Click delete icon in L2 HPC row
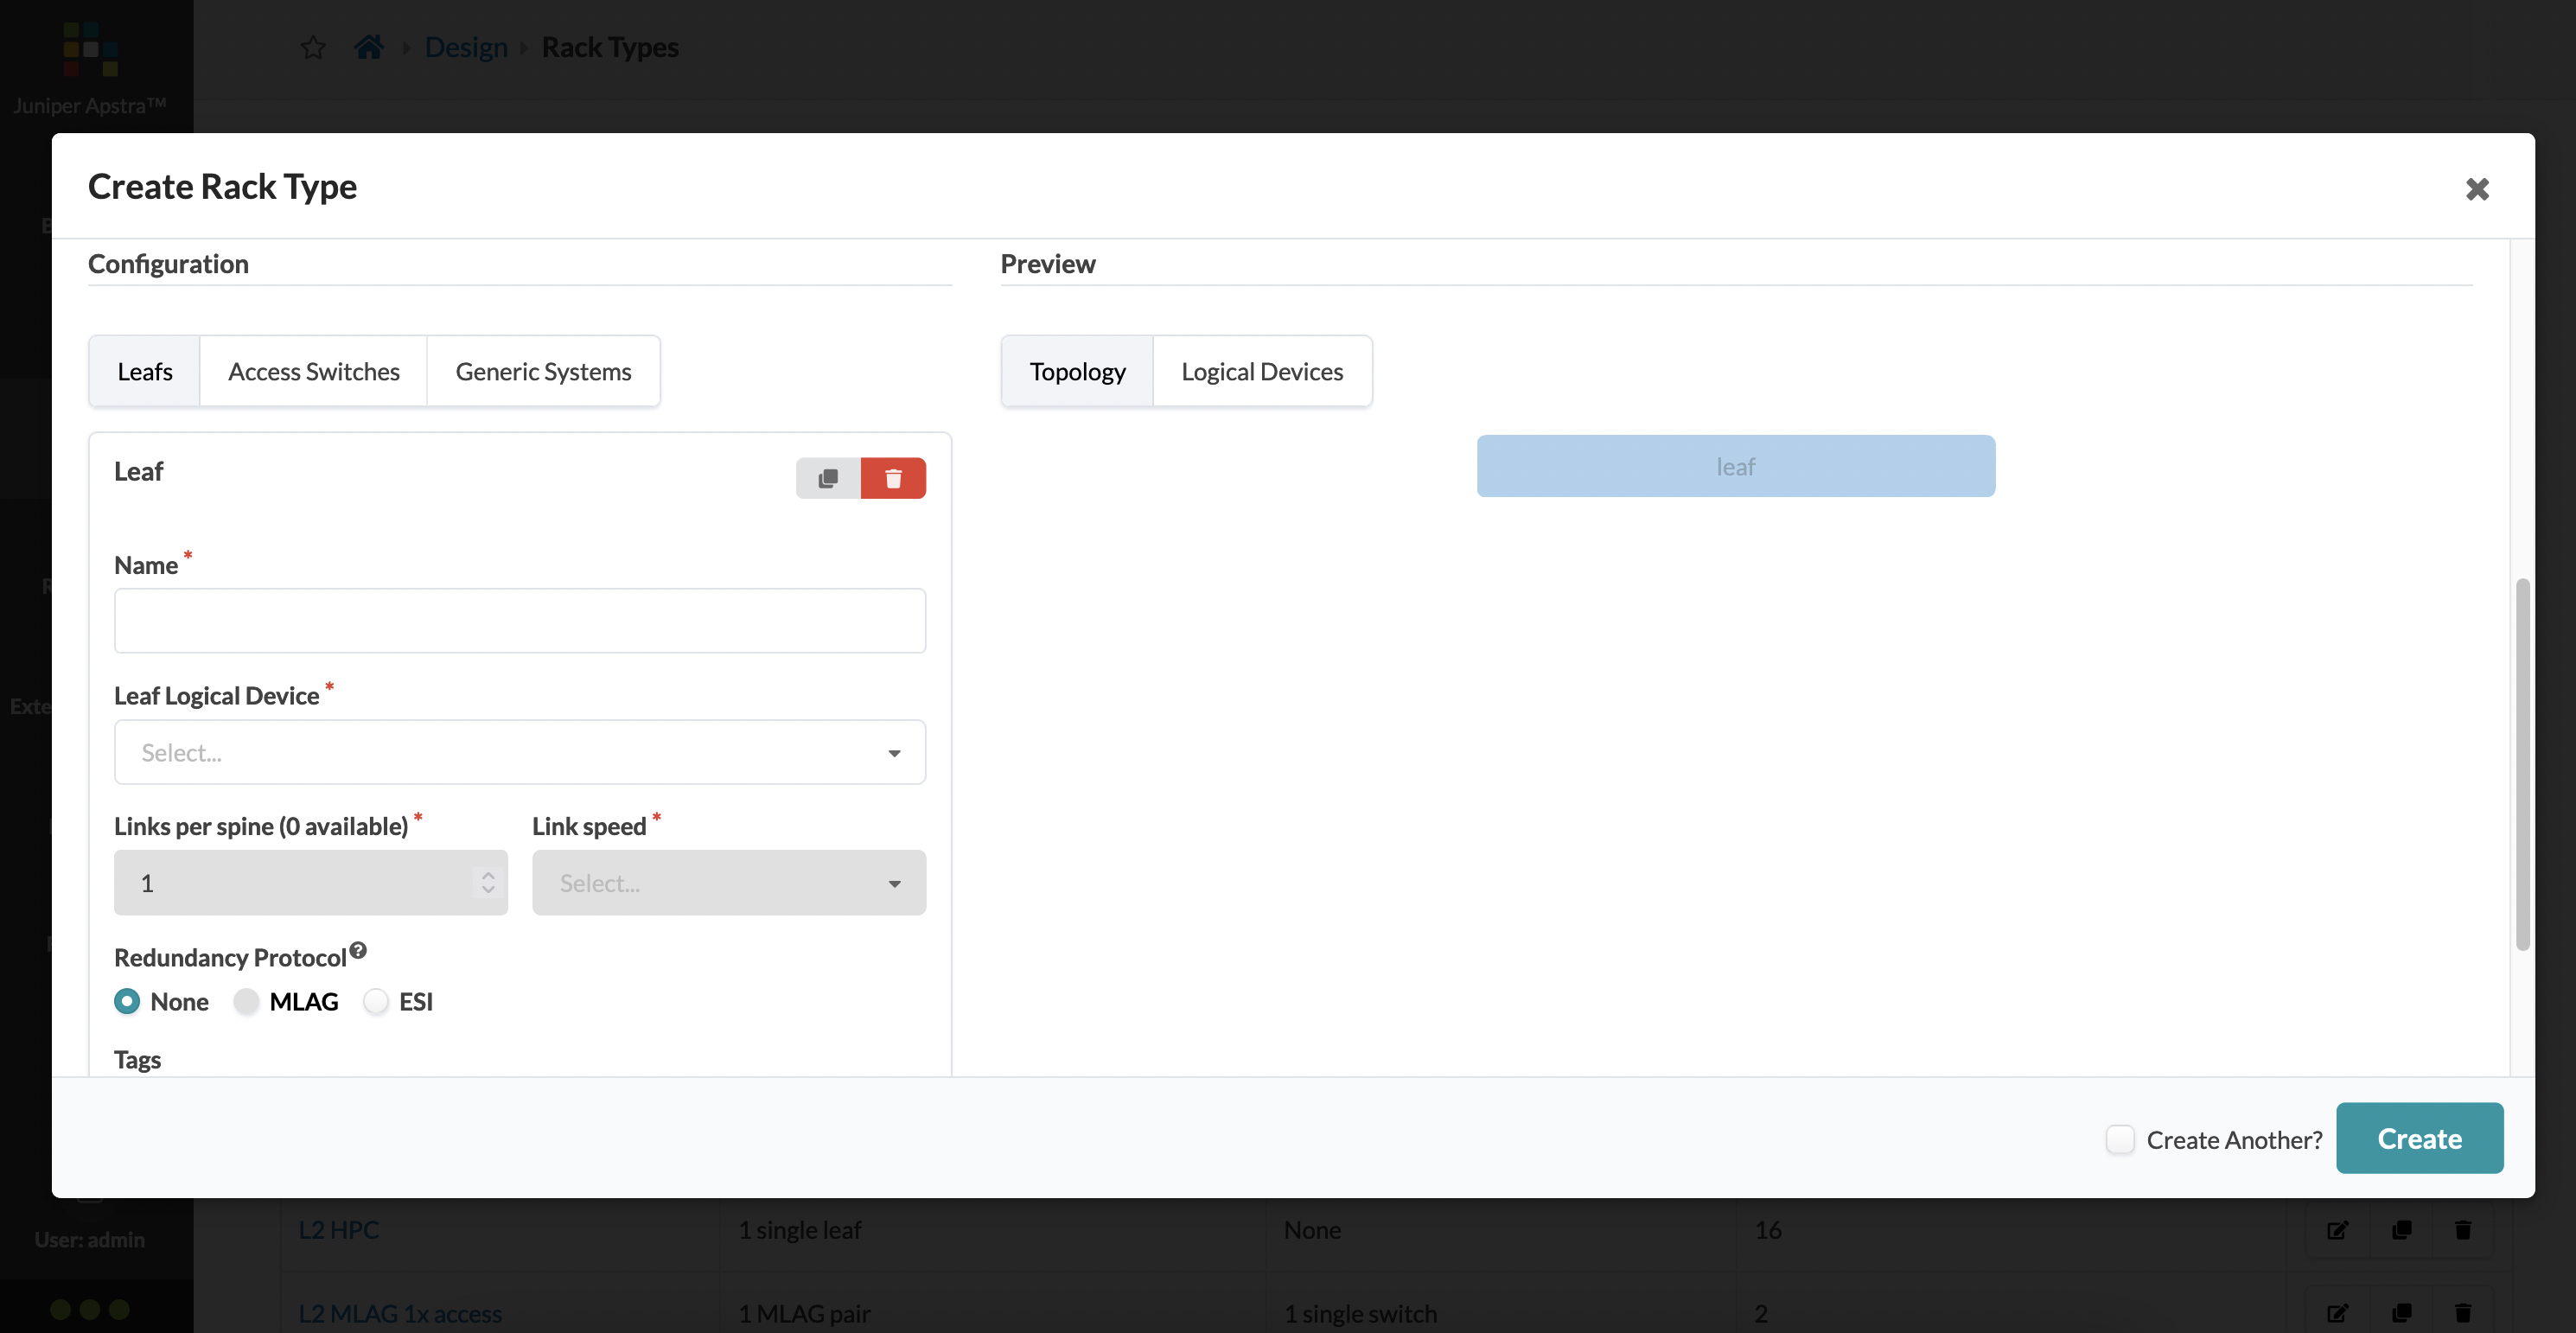The width and height of the screenshot is (2576, 1333). 2463,1230
